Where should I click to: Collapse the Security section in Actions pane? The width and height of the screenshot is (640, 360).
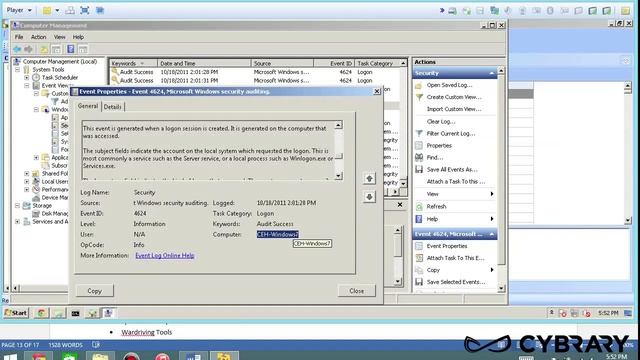click(491, 73)
